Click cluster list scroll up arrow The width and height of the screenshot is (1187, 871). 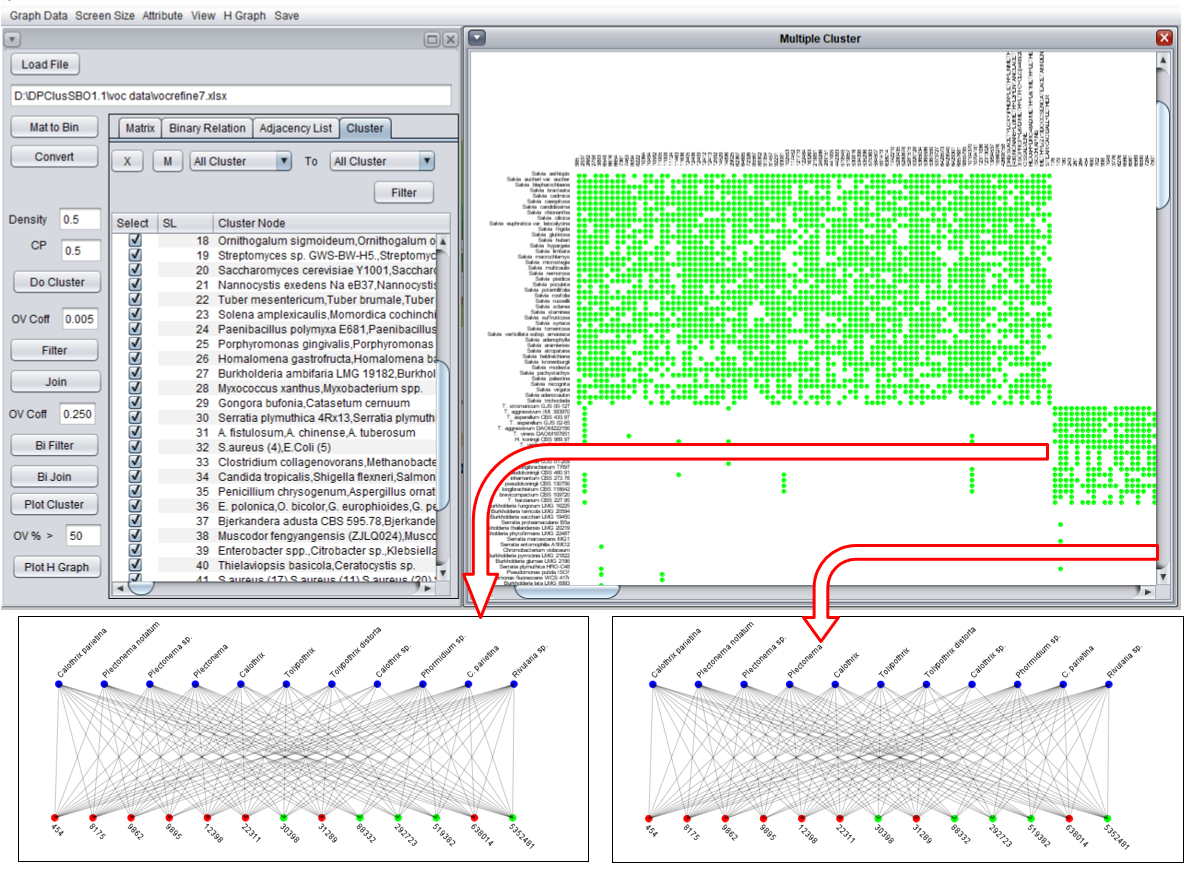[443, 241]
